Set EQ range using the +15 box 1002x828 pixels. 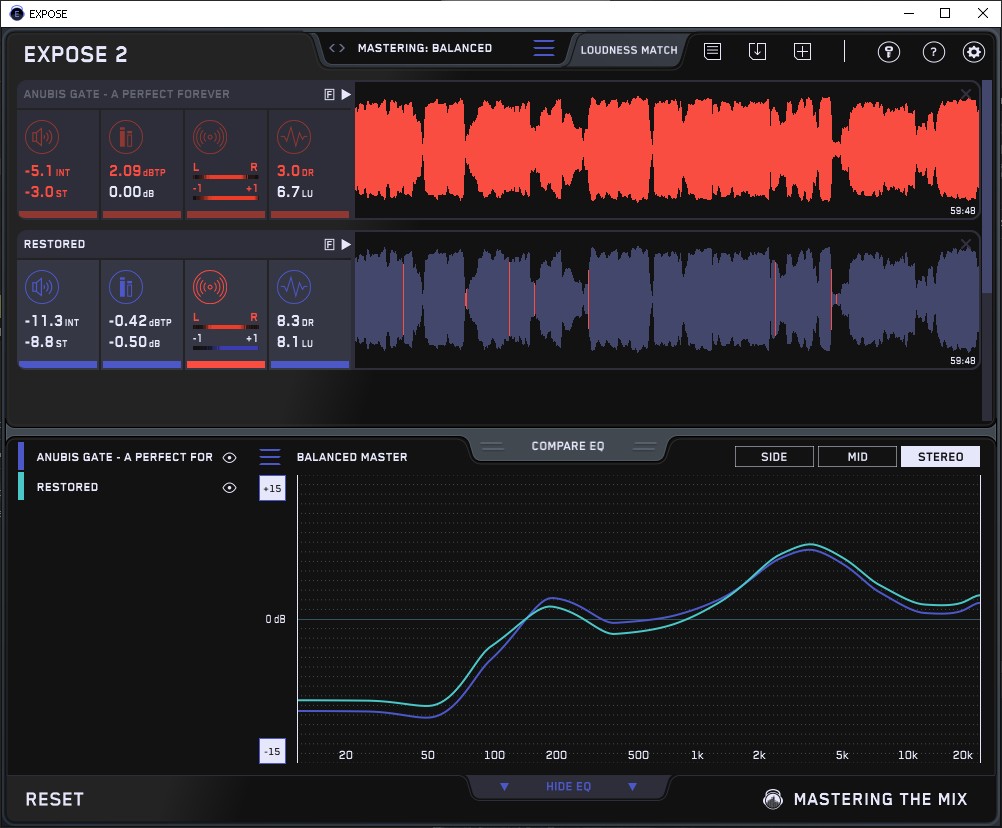pyautogui.click(x=272, y=489)
